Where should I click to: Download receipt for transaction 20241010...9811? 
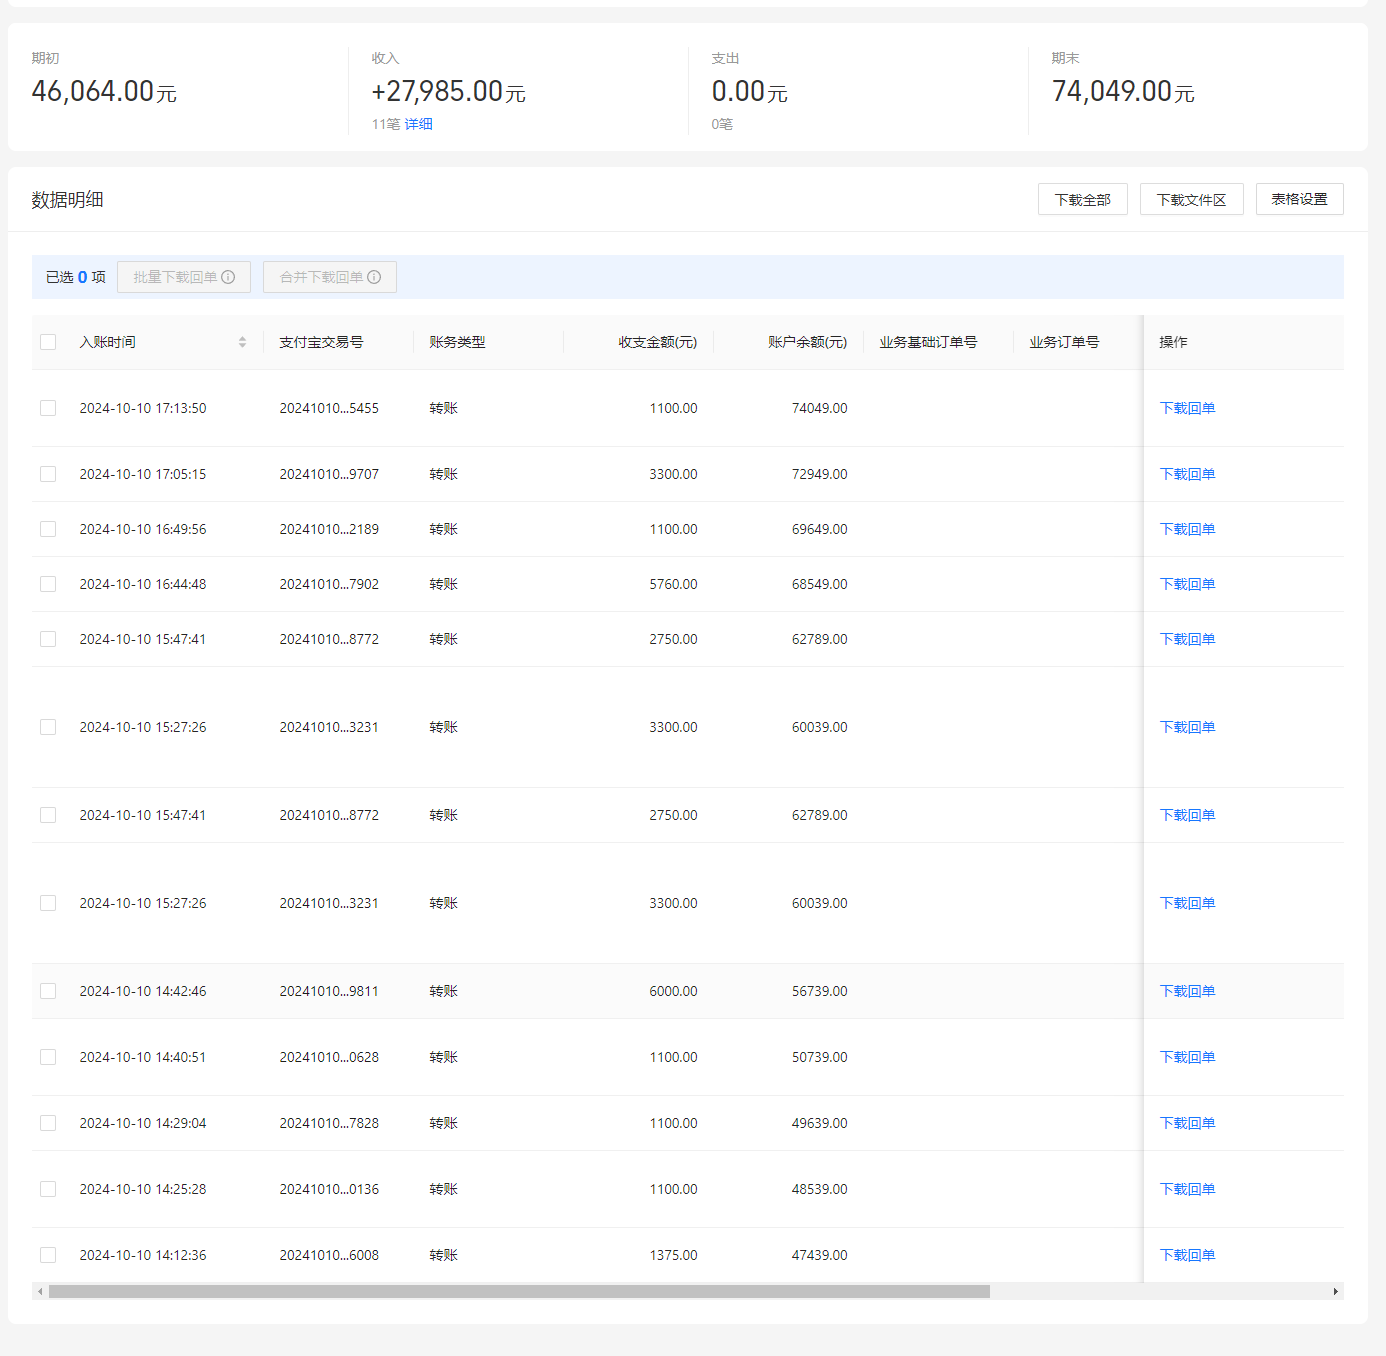pyautogui.click(x=1187, y=991)
